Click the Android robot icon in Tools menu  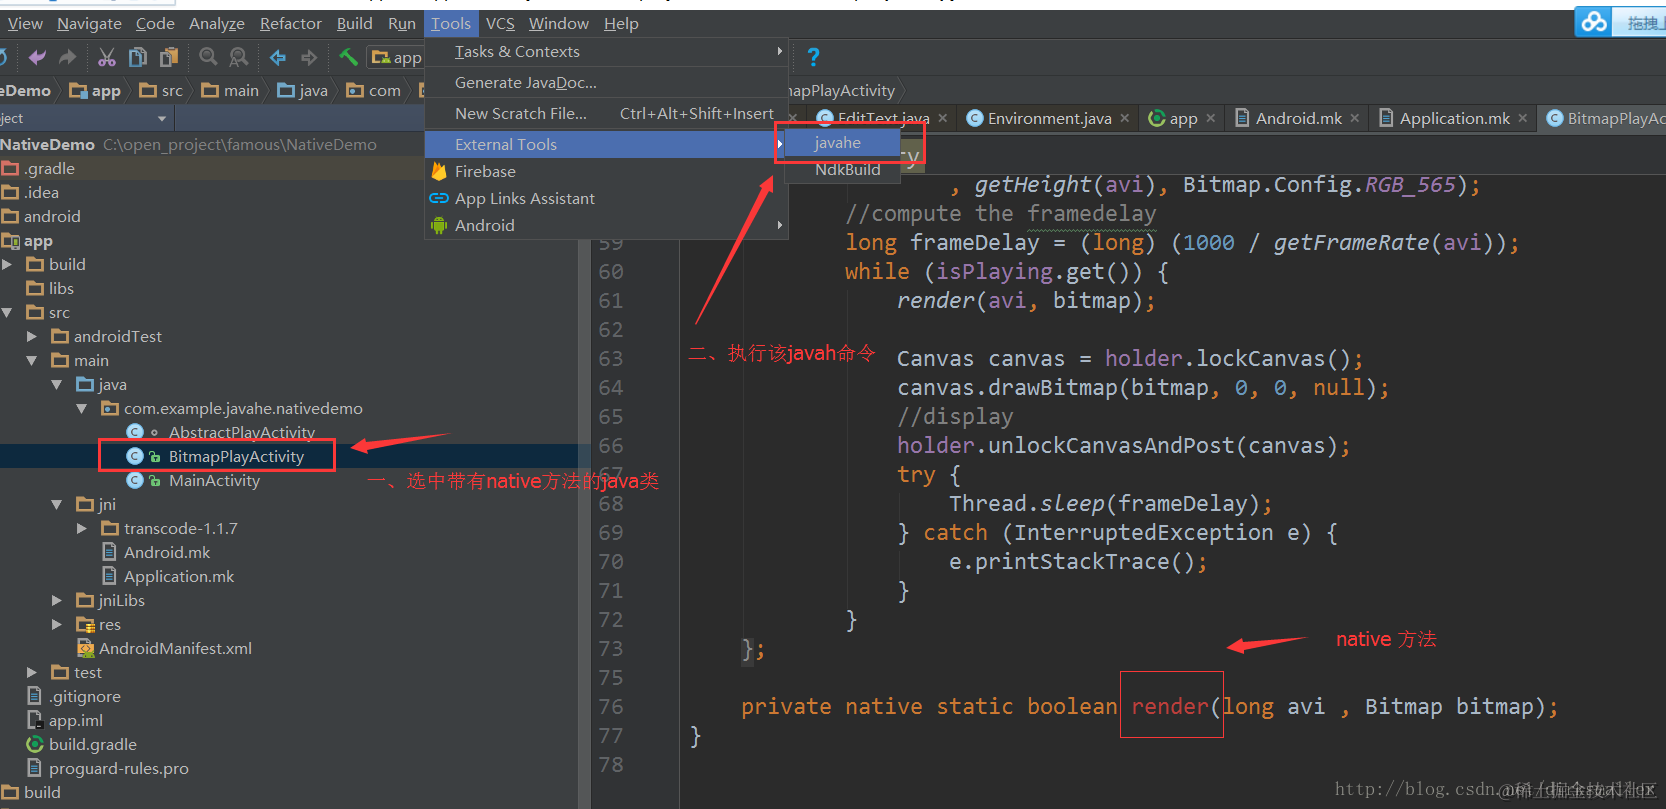(x=438, y=225)
